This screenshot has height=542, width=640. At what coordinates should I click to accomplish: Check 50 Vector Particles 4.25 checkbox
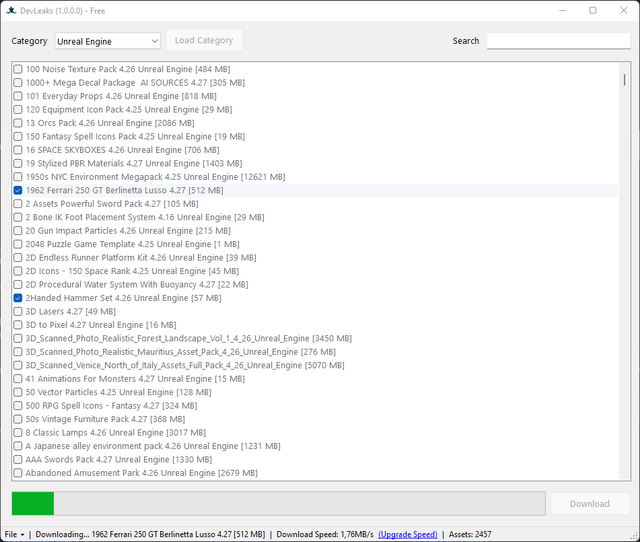[18, 392]
